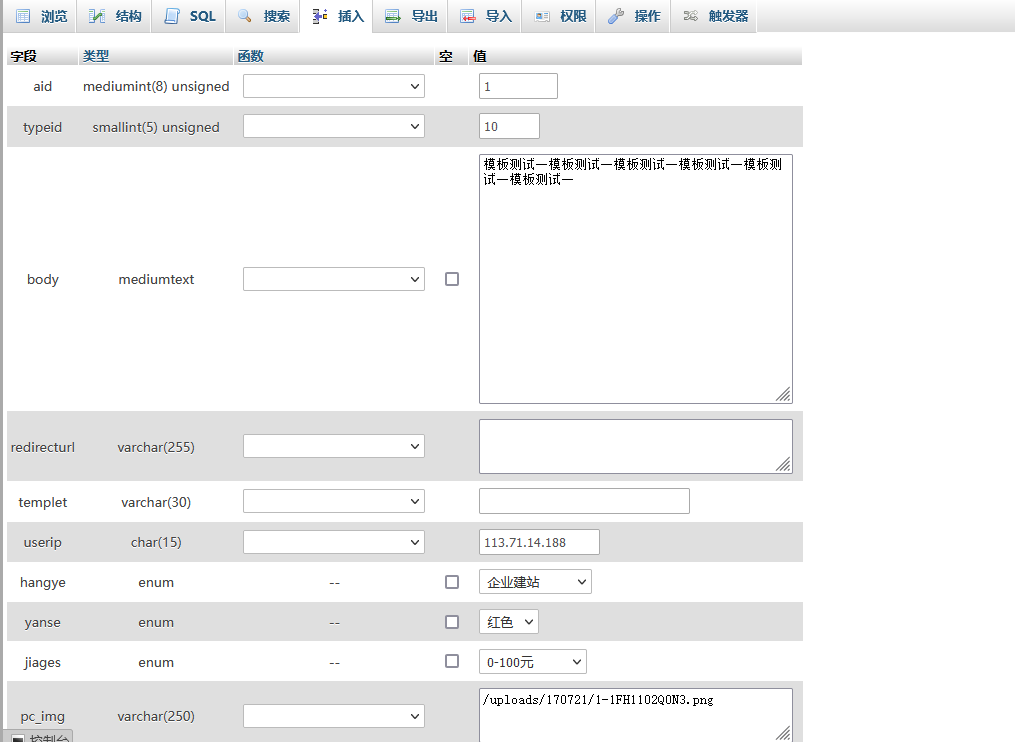Screen dimensions: 1015x742
Task: Open the function dropdown for redirecturl
Action: pos(334,446)
